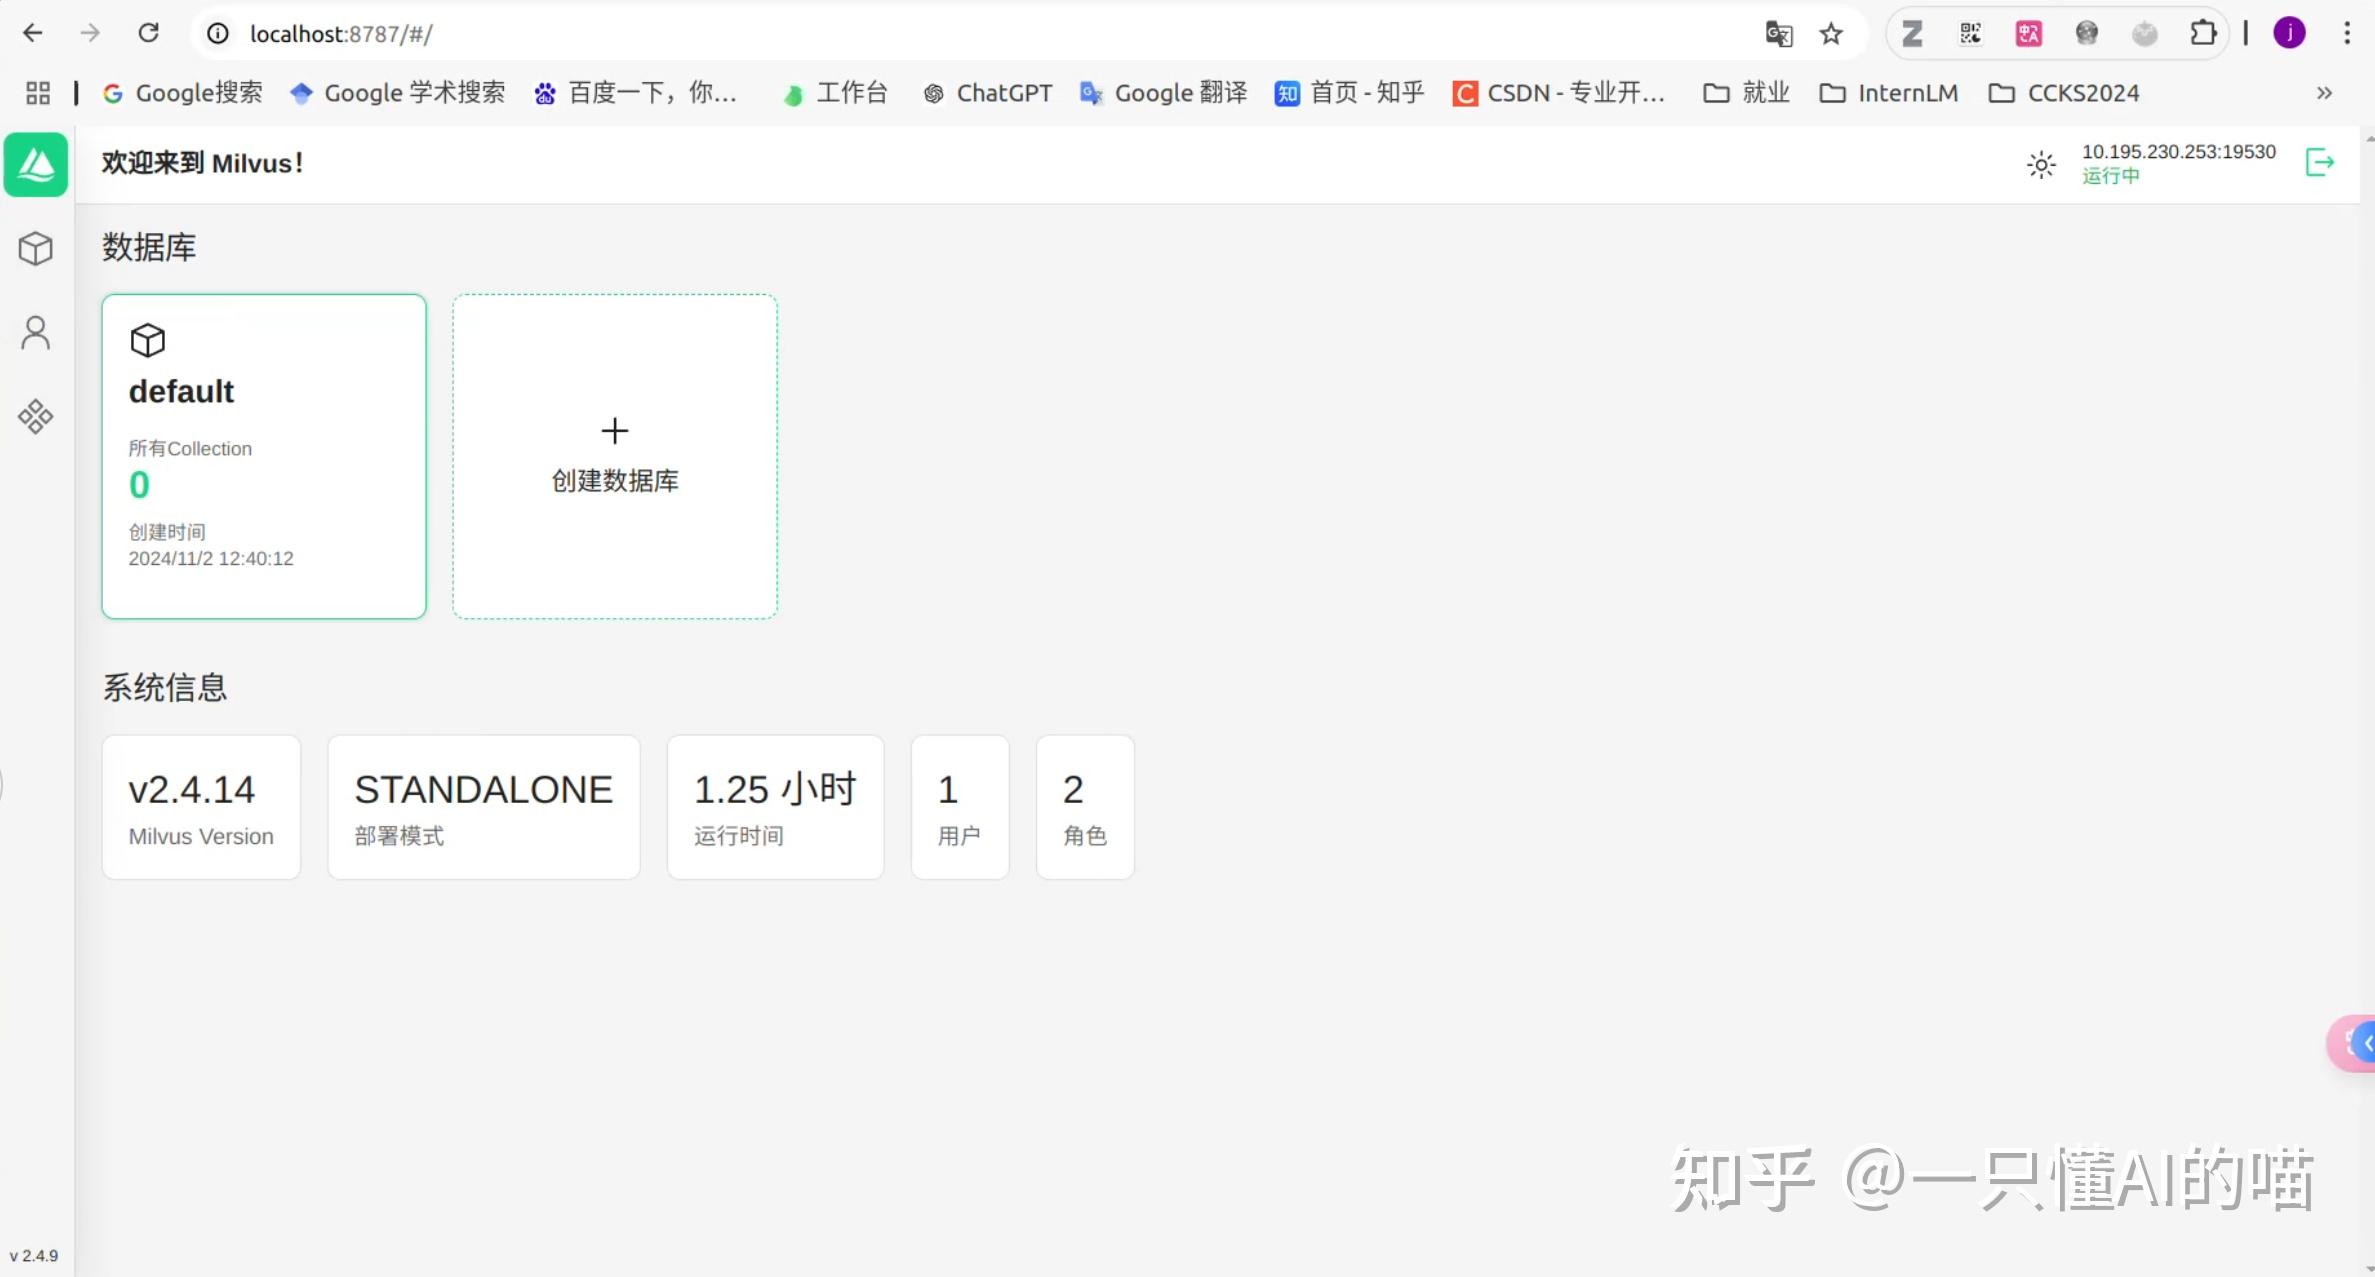Open system view via diamond grid icon
The image size is (2375, 1277).
[x=36, y=417]
